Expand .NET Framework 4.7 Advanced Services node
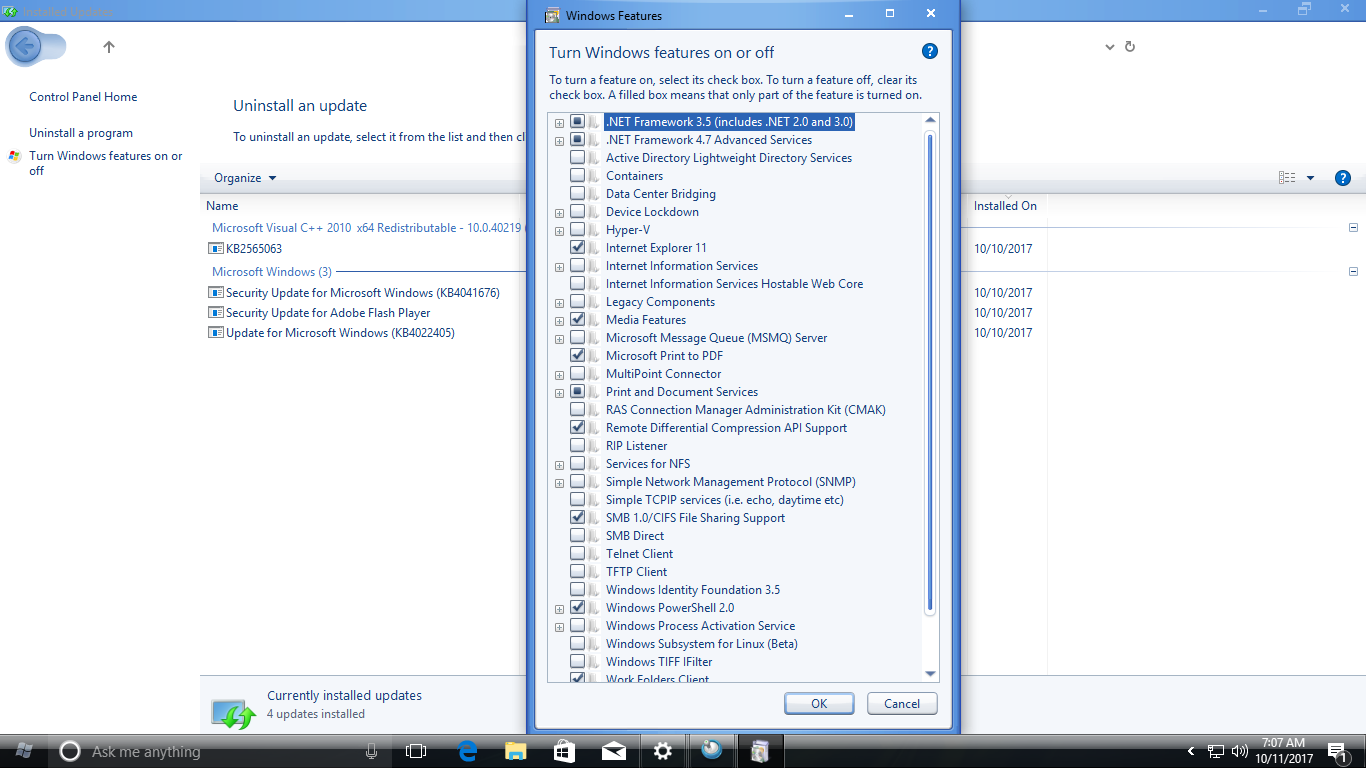Screen dimensions: 1366x768 coord(559,140)
